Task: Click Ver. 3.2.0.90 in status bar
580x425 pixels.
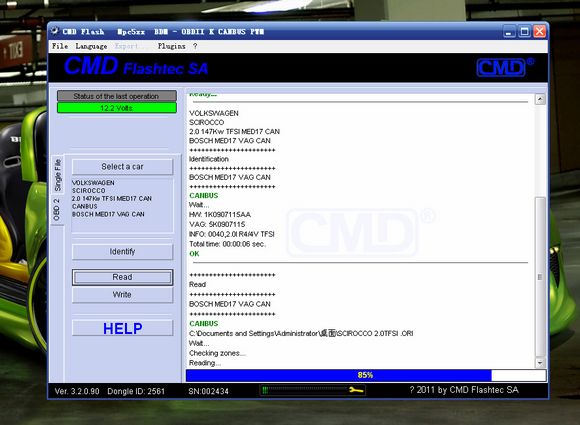Action: [x=77, y=391]
